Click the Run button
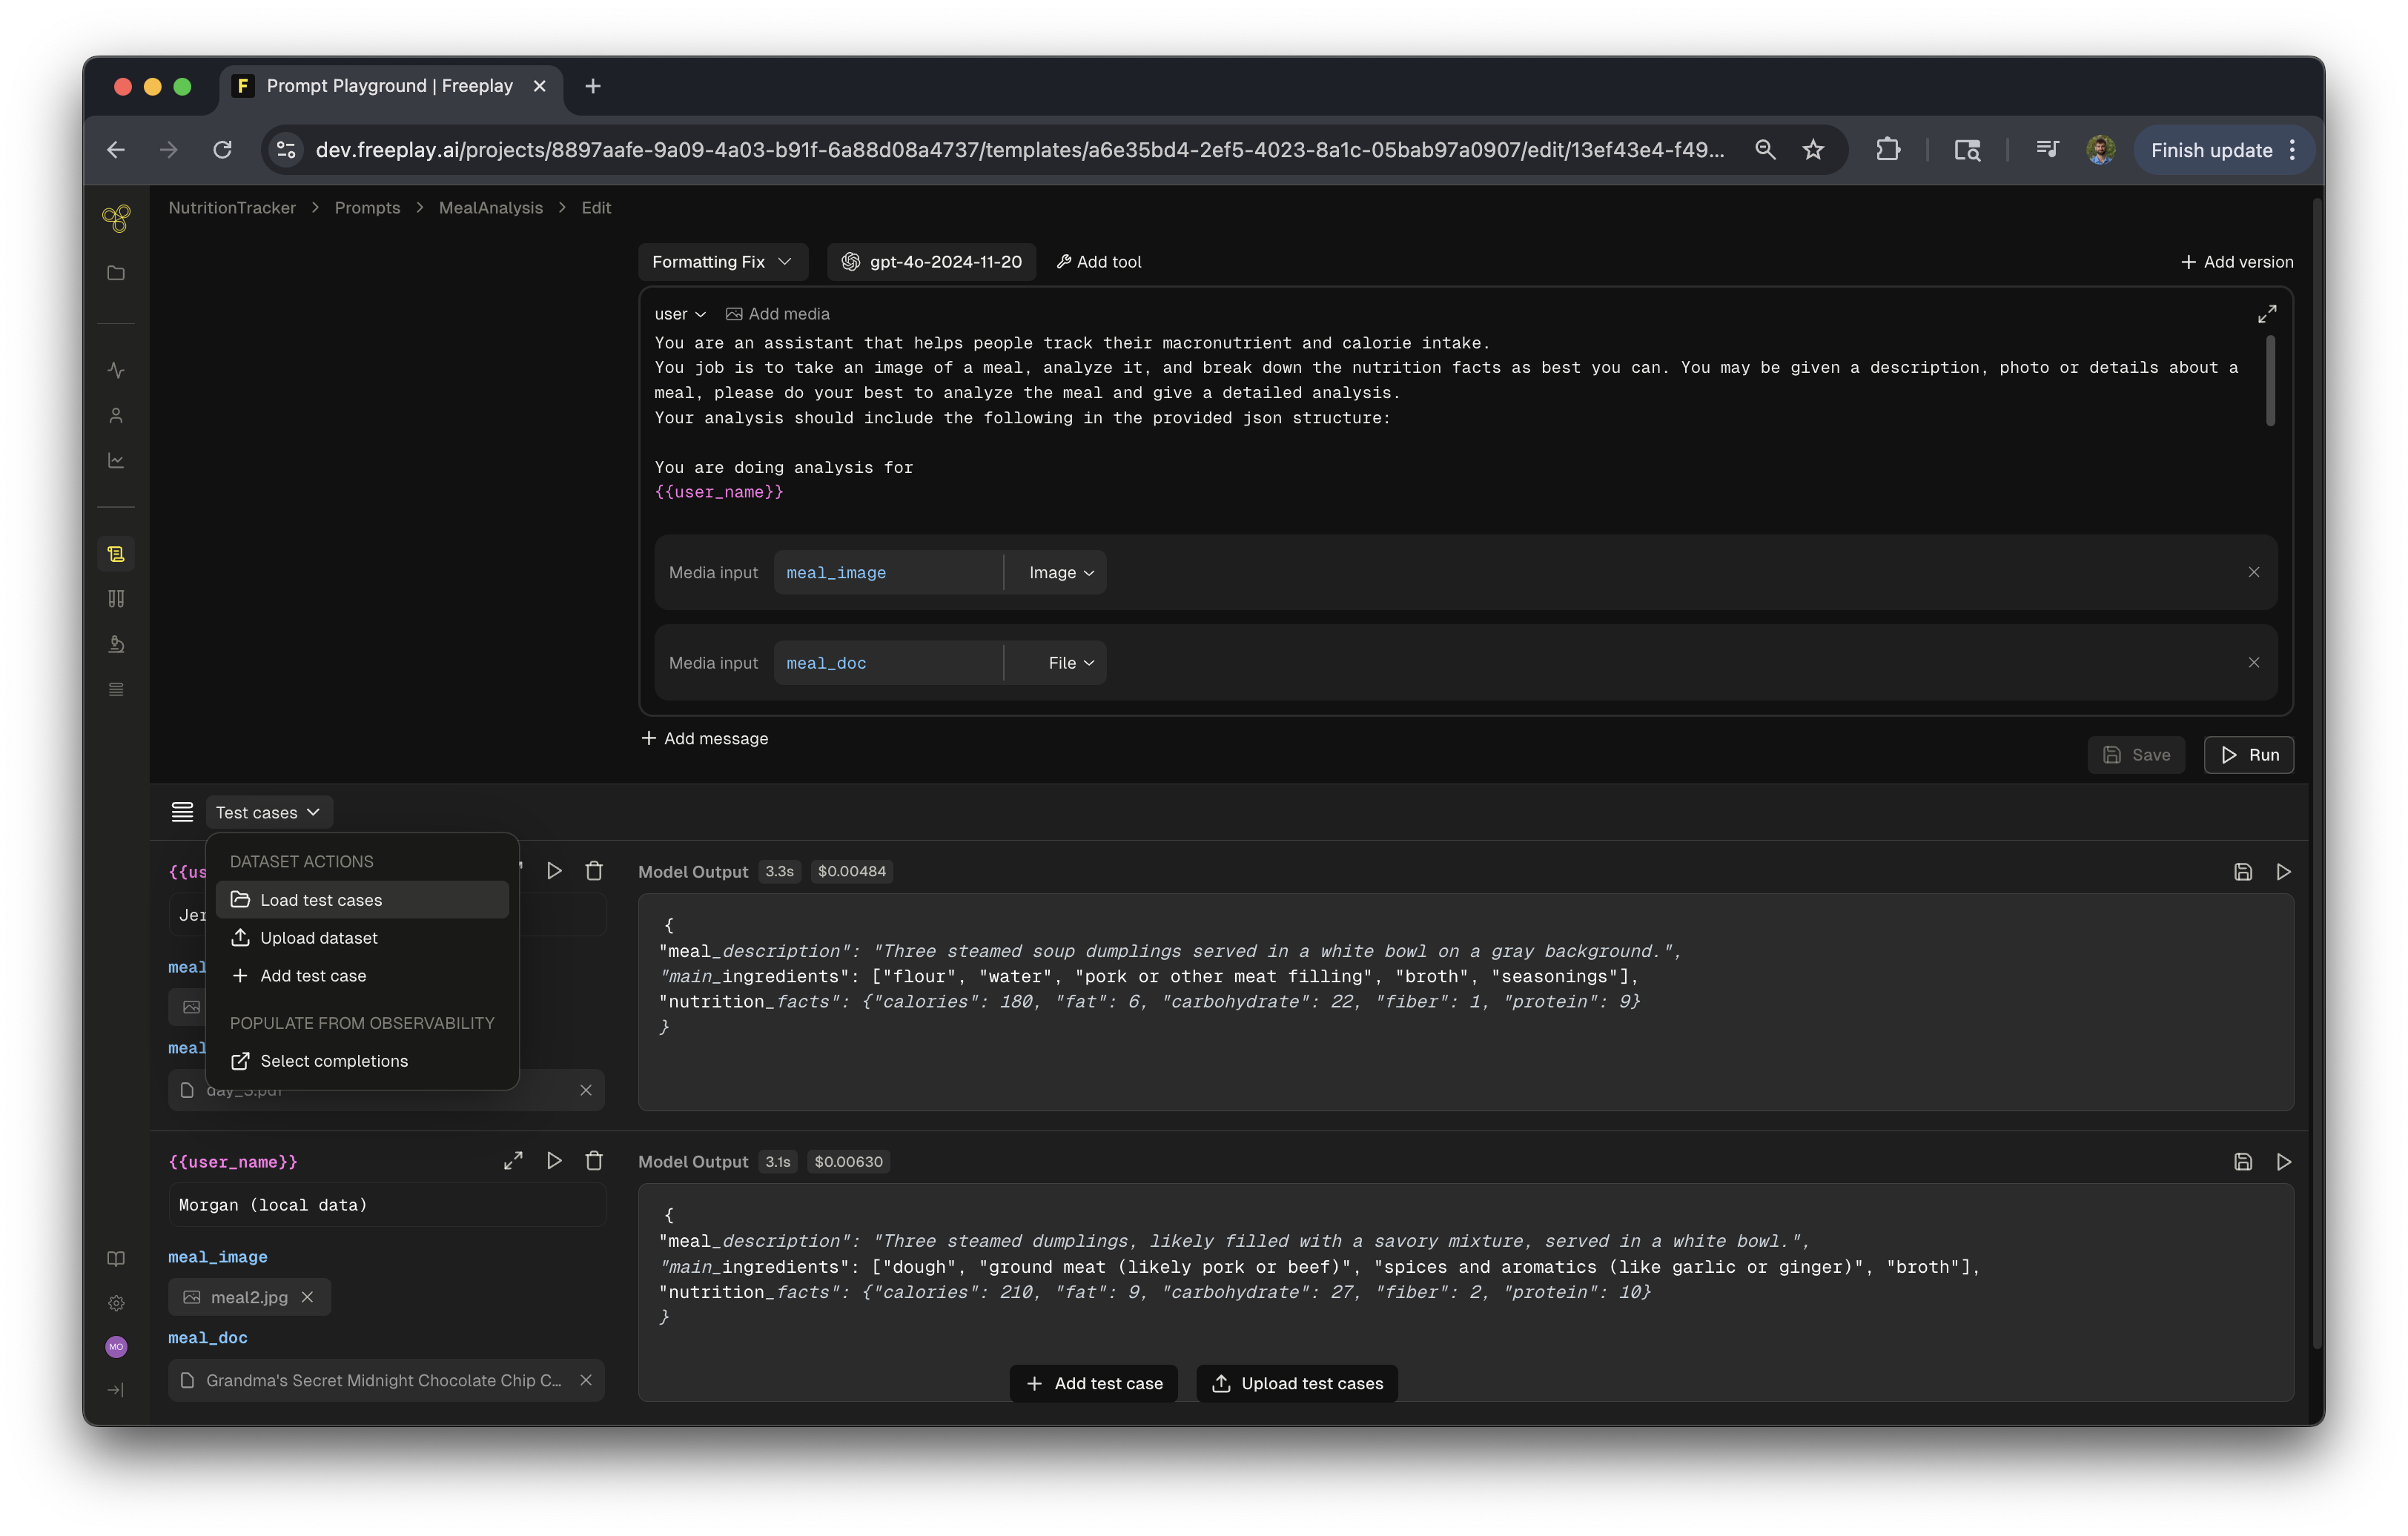 pos(2248,755)
